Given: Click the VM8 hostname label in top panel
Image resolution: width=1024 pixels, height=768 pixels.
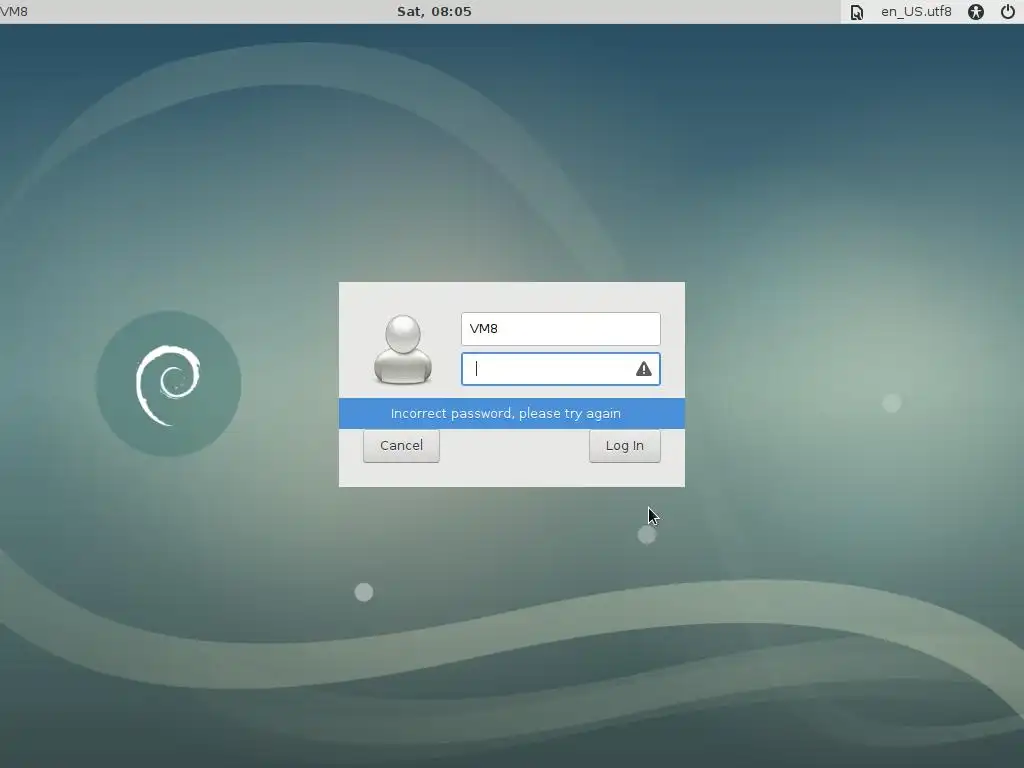Looking at the screenshot, I should pyautogui.click(x=14, y=11).
